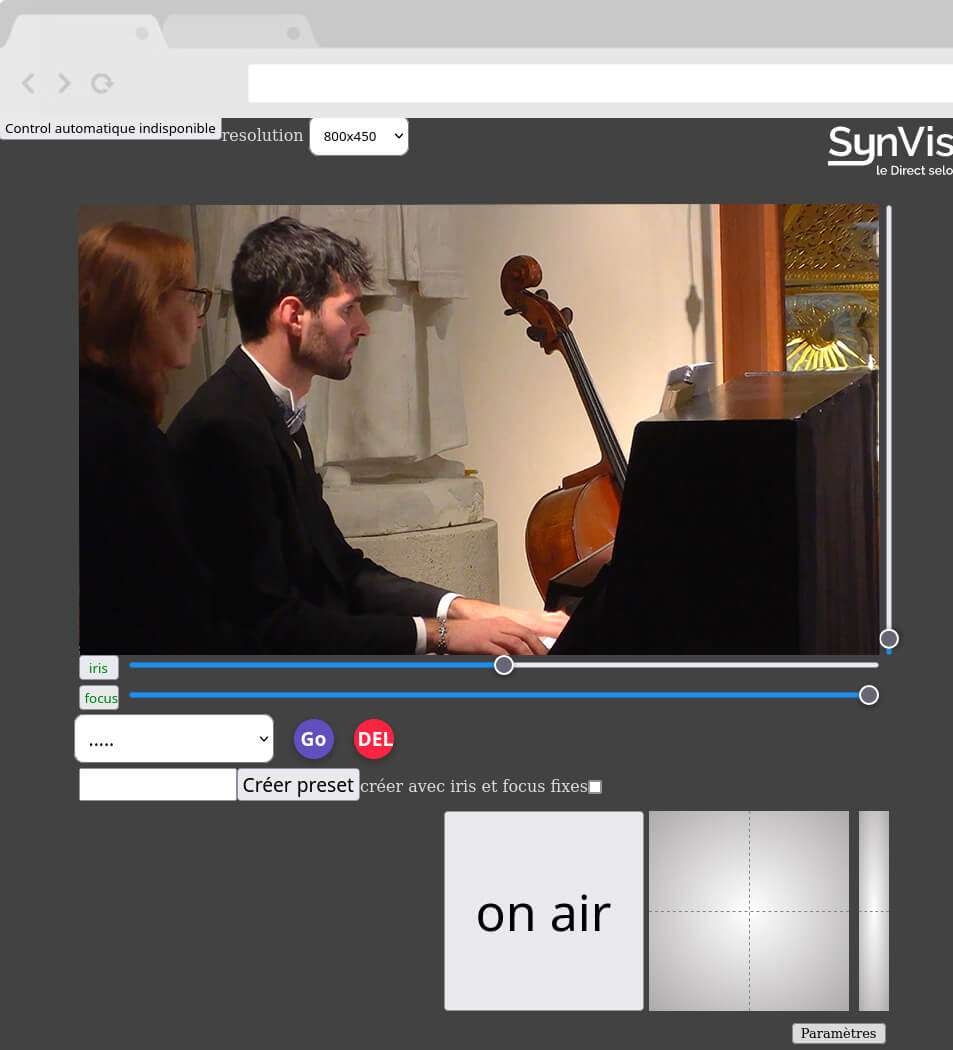The image size is (953, 1050).
Task: Click the browser forward arrow
Action: [64, 84]
